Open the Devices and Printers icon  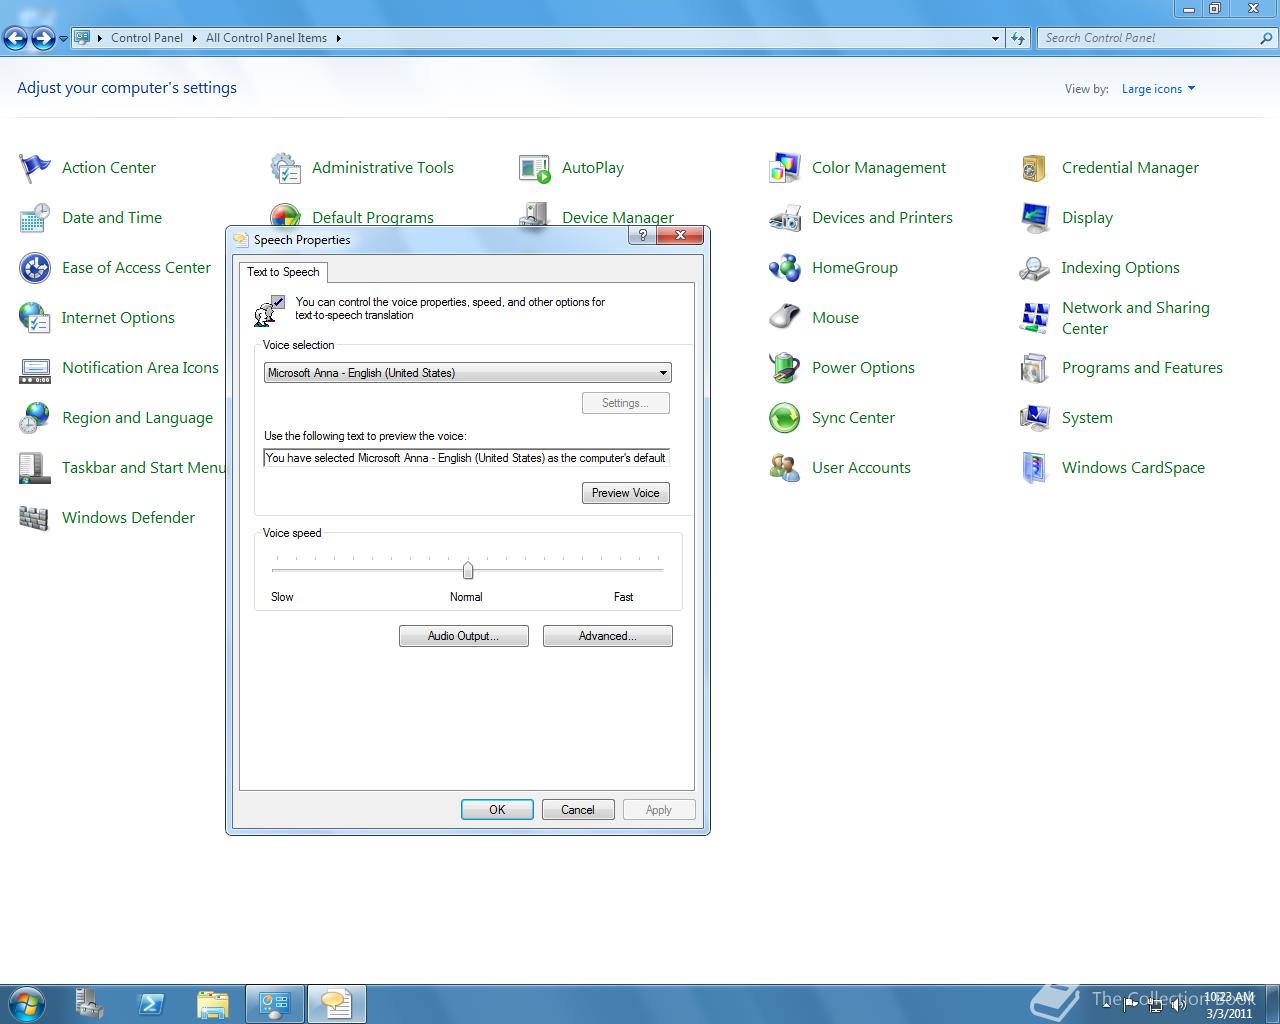[x=785, y=218]
